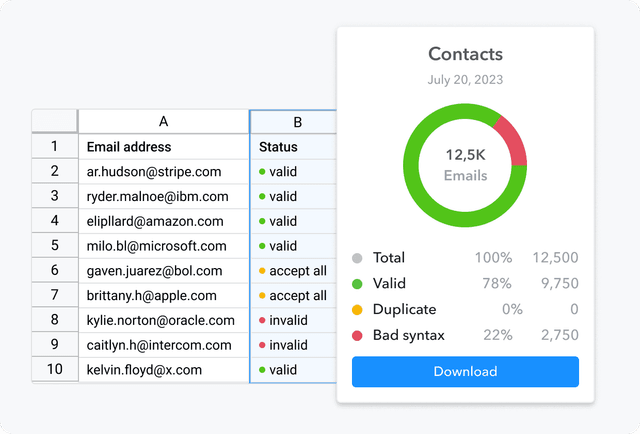Click the red Bad syntax legend dot
Screen dimensions: 640x434
coord(357,336)
